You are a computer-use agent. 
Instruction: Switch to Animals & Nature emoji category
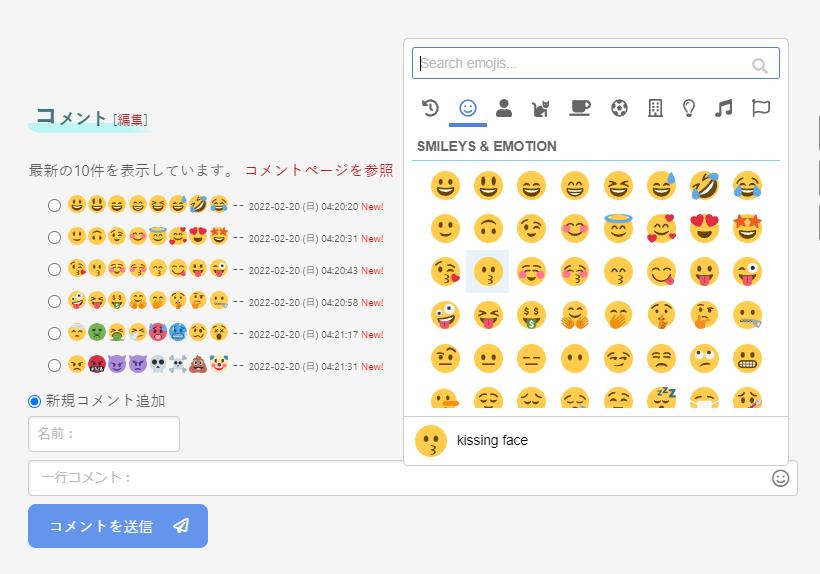pyautogui.click(x=542, y=108)
